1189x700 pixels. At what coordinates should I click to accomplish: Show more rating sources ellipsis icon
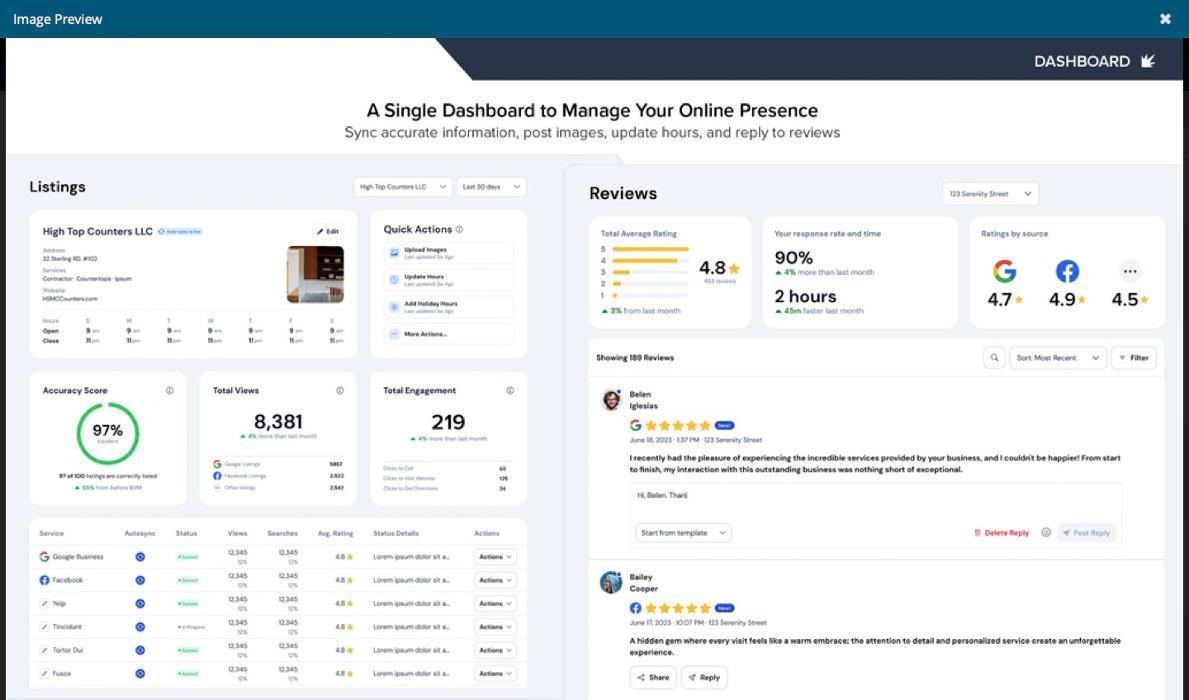[1130, 271]
